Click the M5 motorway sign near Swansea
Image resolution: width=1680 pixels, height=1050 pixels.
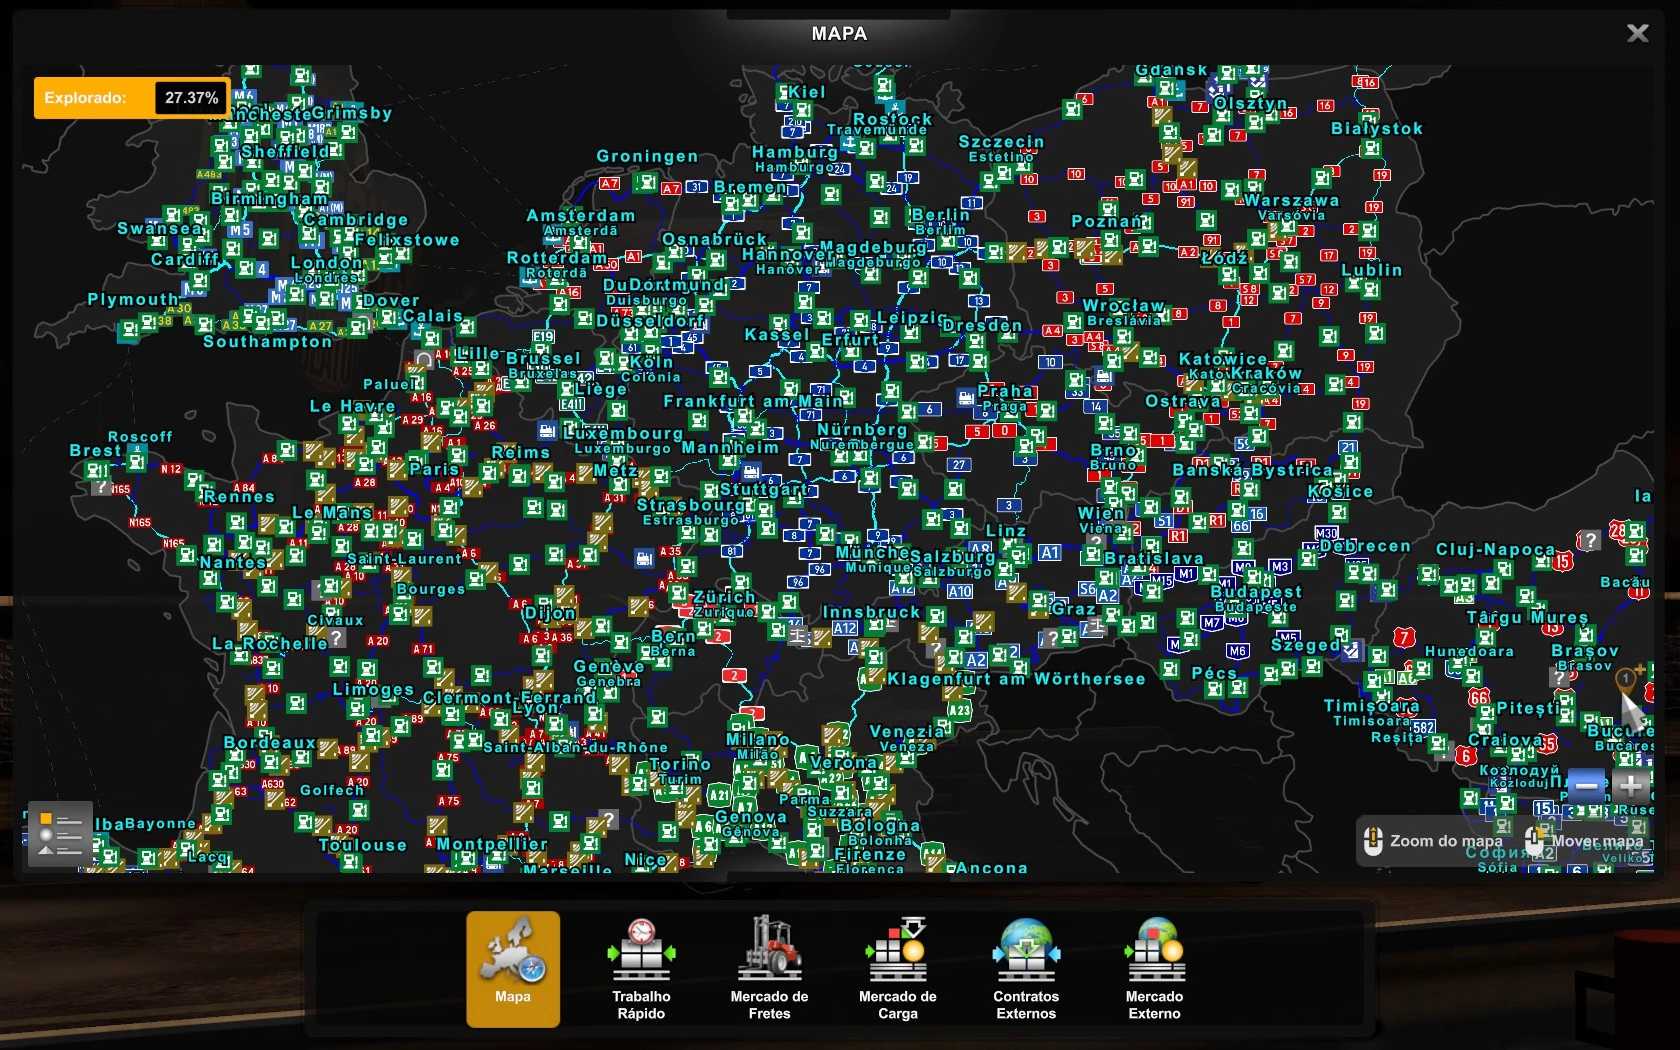(x=239, y=230)
